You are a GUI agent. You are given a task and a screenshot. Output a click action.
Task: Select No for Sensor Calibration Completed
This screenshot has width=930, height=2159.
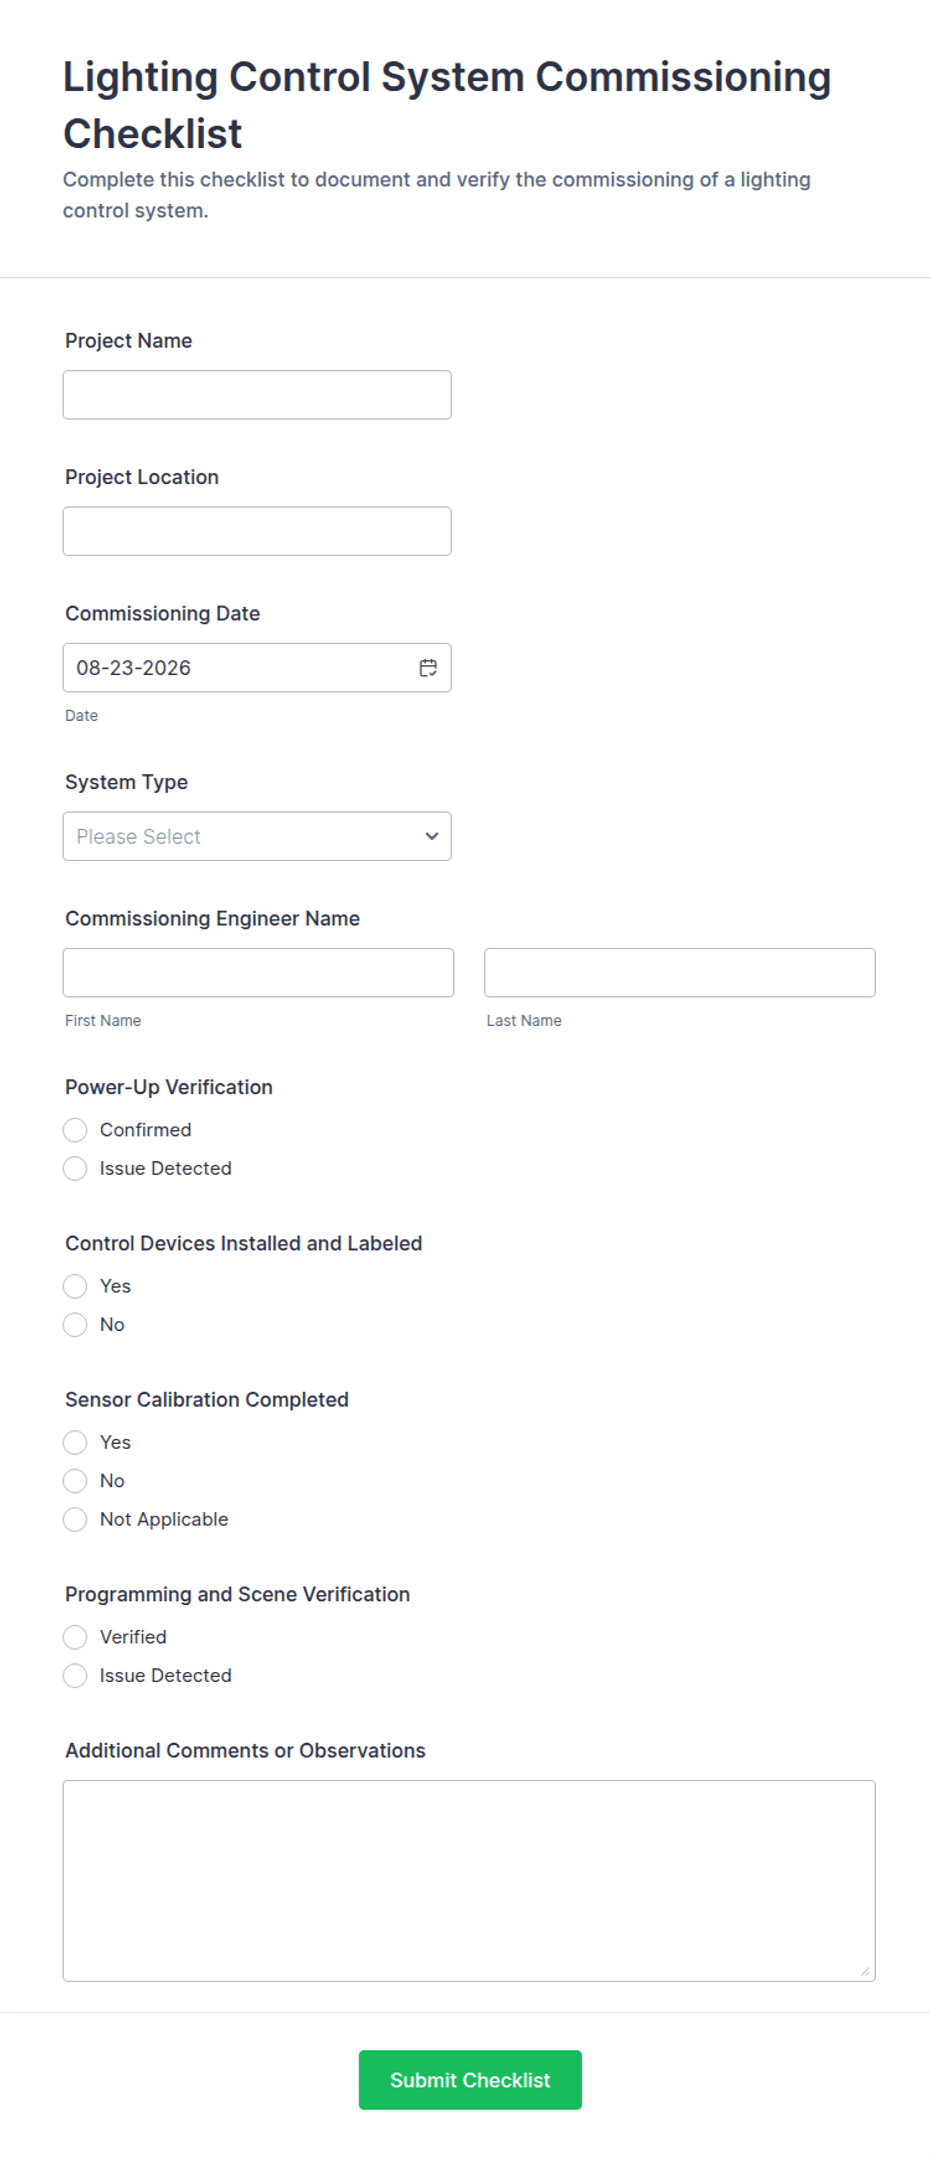tap(75, 1480)
